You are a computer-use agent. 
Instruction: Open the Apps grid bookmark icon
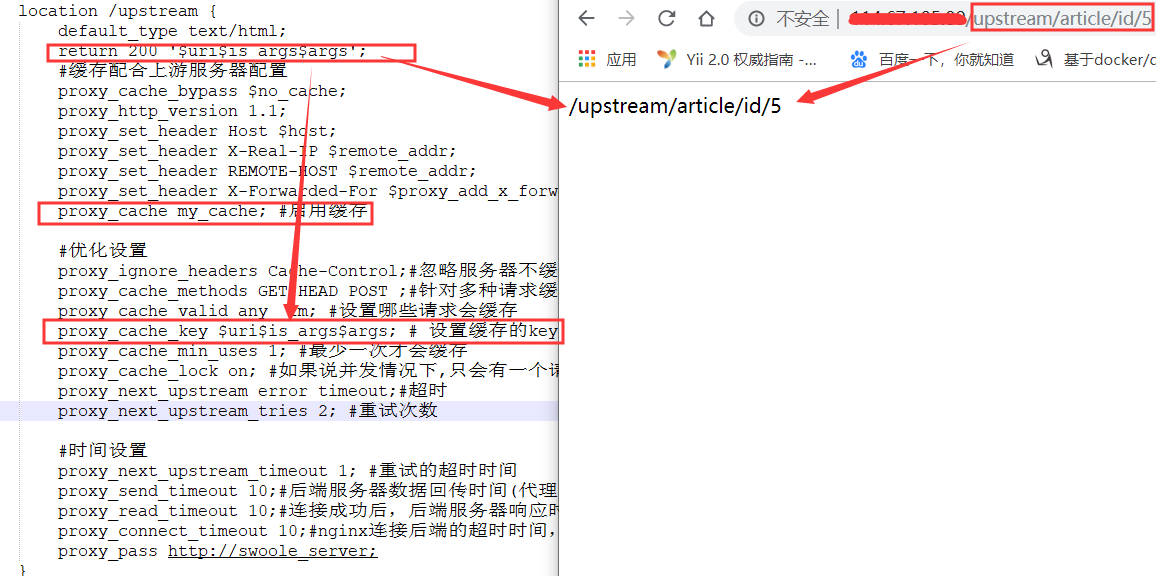pyautogui.click(x=586, y=59)
